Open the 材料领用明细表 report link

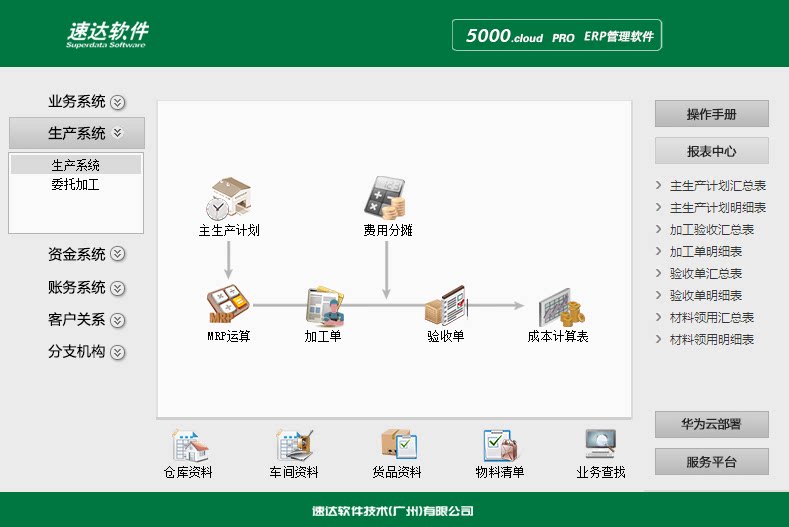tap(712, 340)
